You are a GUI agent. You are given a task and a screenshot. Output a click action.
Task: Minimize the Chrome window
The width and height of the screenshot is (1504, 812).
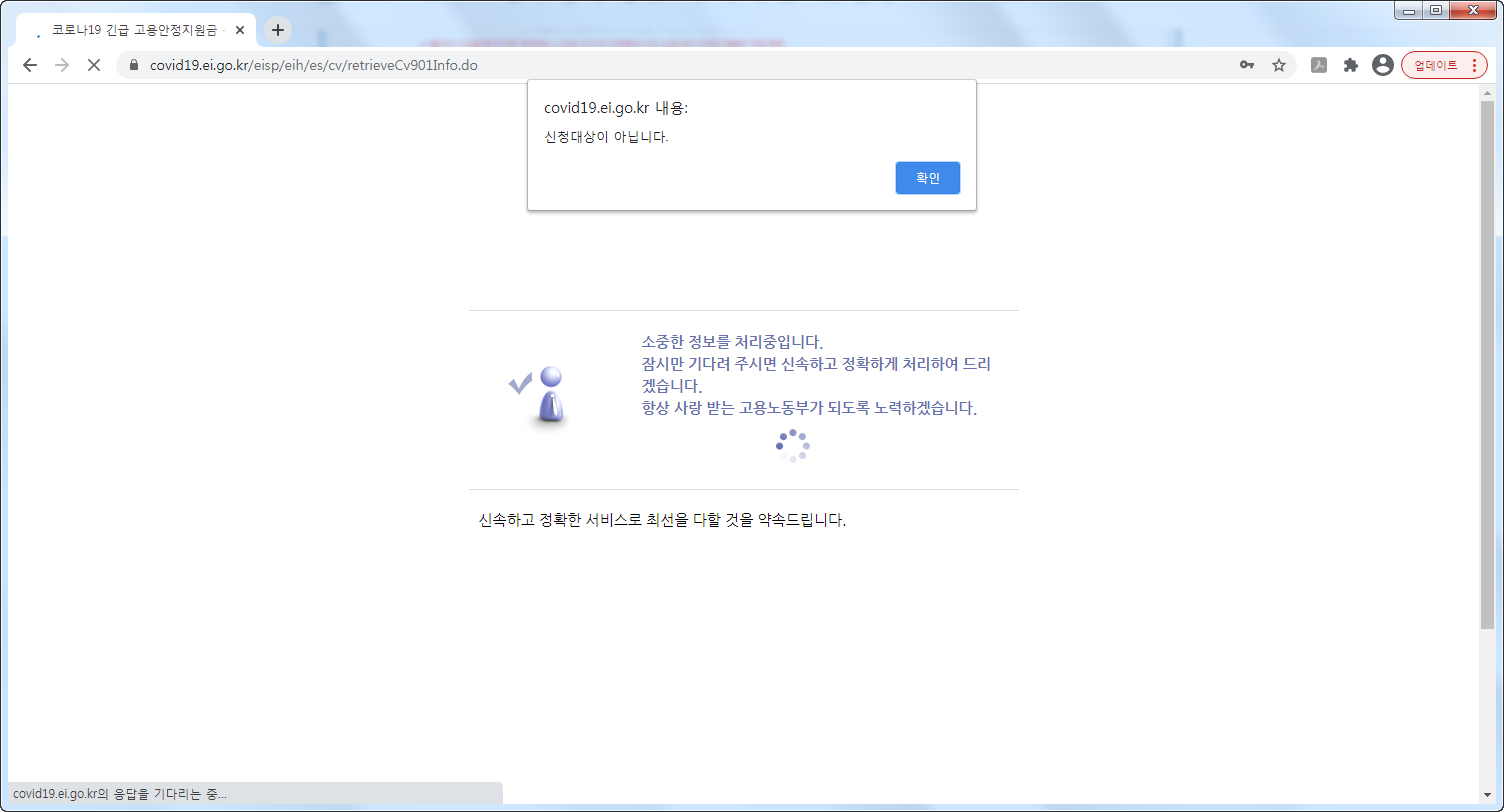point(1408,10)
